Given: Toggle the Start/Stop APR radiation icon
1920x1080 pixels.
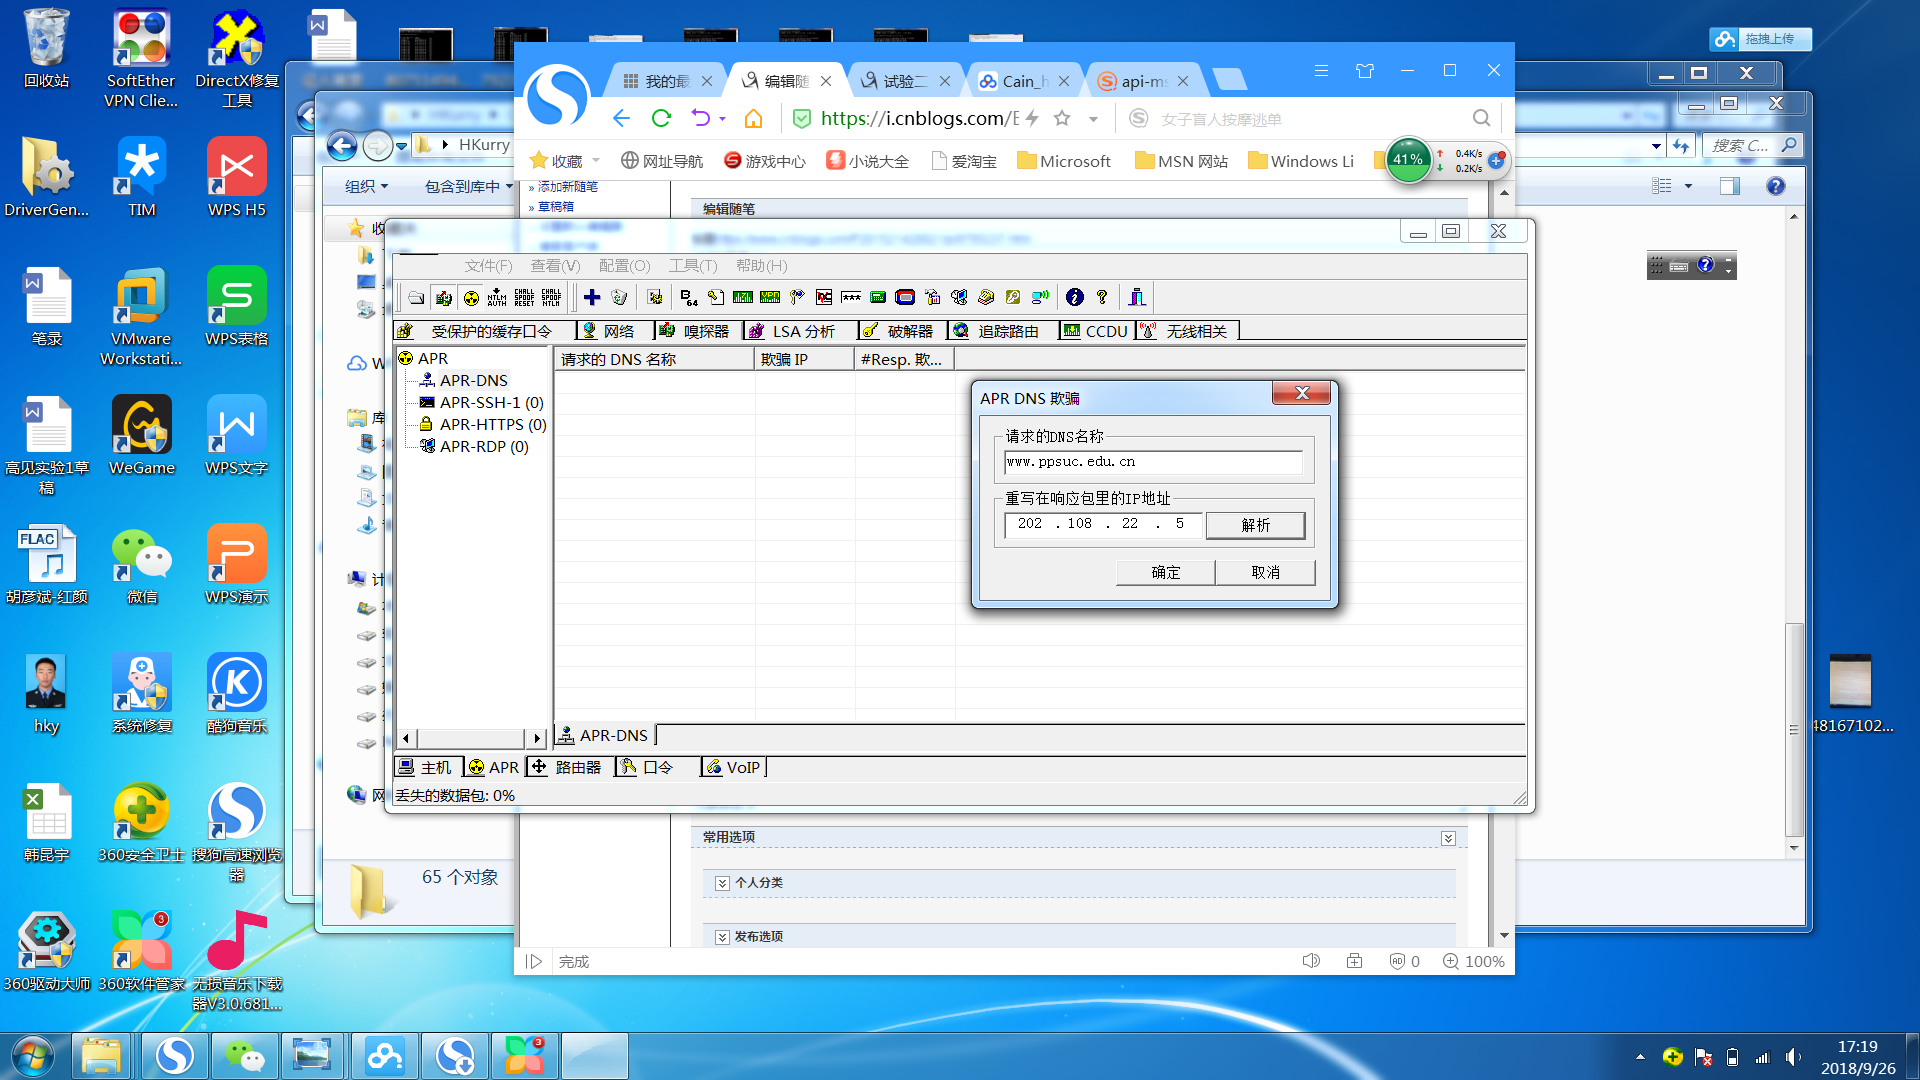Looking at the screenshot, I should (471, 297).
